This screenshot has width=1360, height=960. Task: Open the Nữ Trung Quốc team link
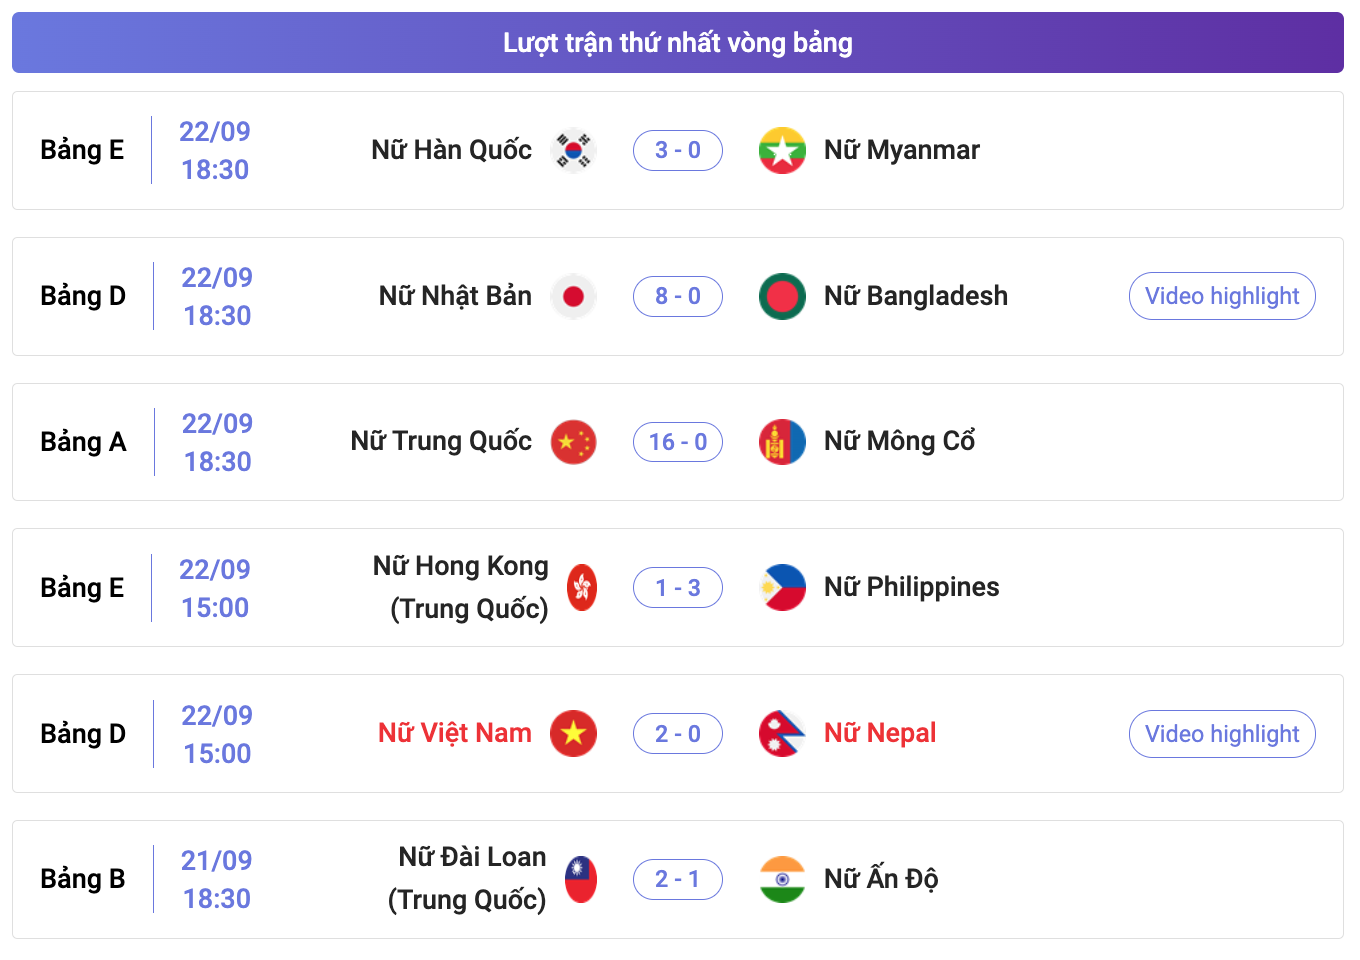(x=441, y=441)
